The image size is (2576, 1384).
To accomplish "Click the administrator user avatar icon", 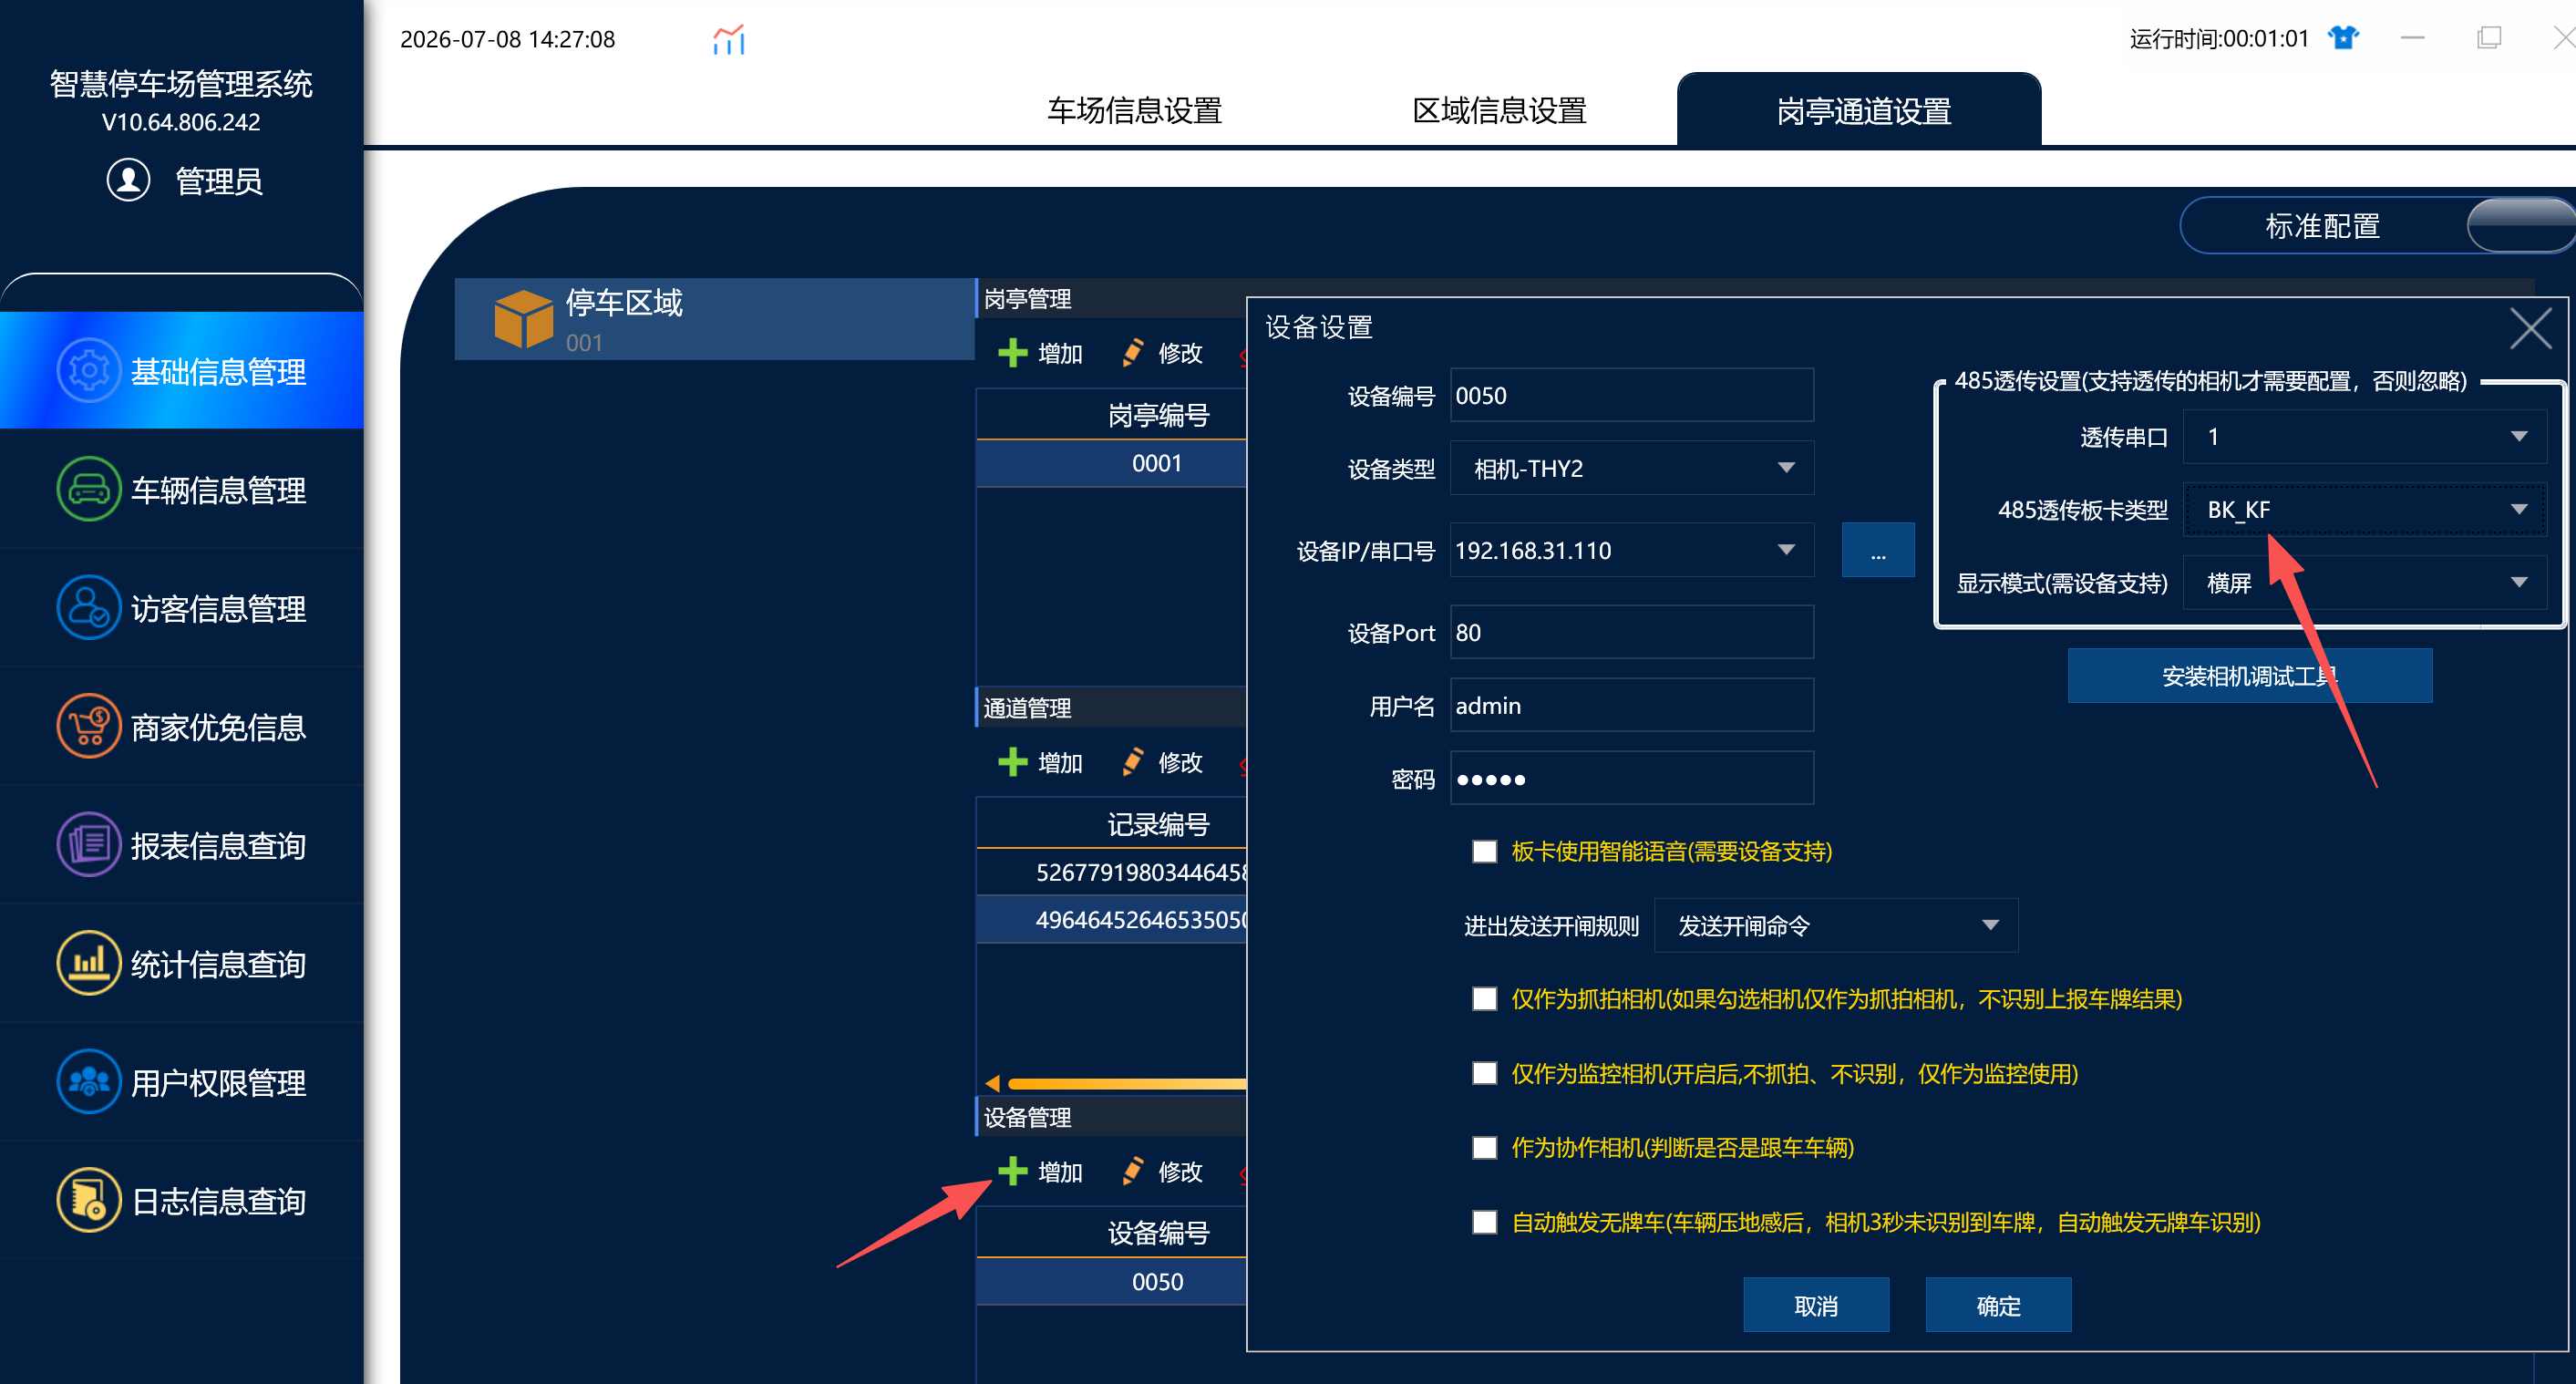I will coord(128,180).
